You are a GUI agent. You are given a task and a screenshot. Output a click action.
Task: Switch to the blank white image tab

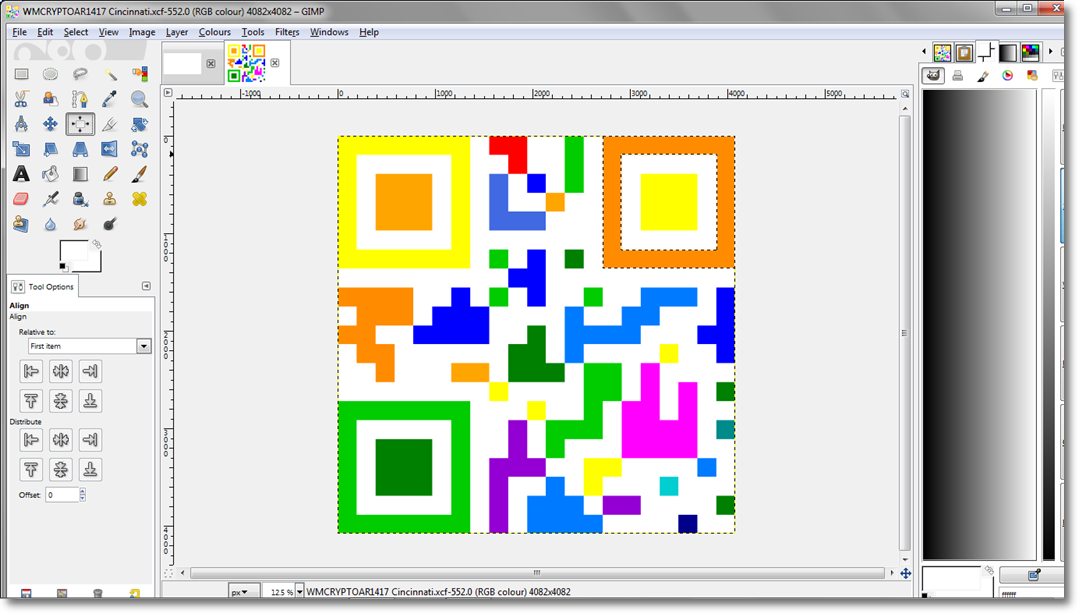pyautogui.click(x=183, y=63)
